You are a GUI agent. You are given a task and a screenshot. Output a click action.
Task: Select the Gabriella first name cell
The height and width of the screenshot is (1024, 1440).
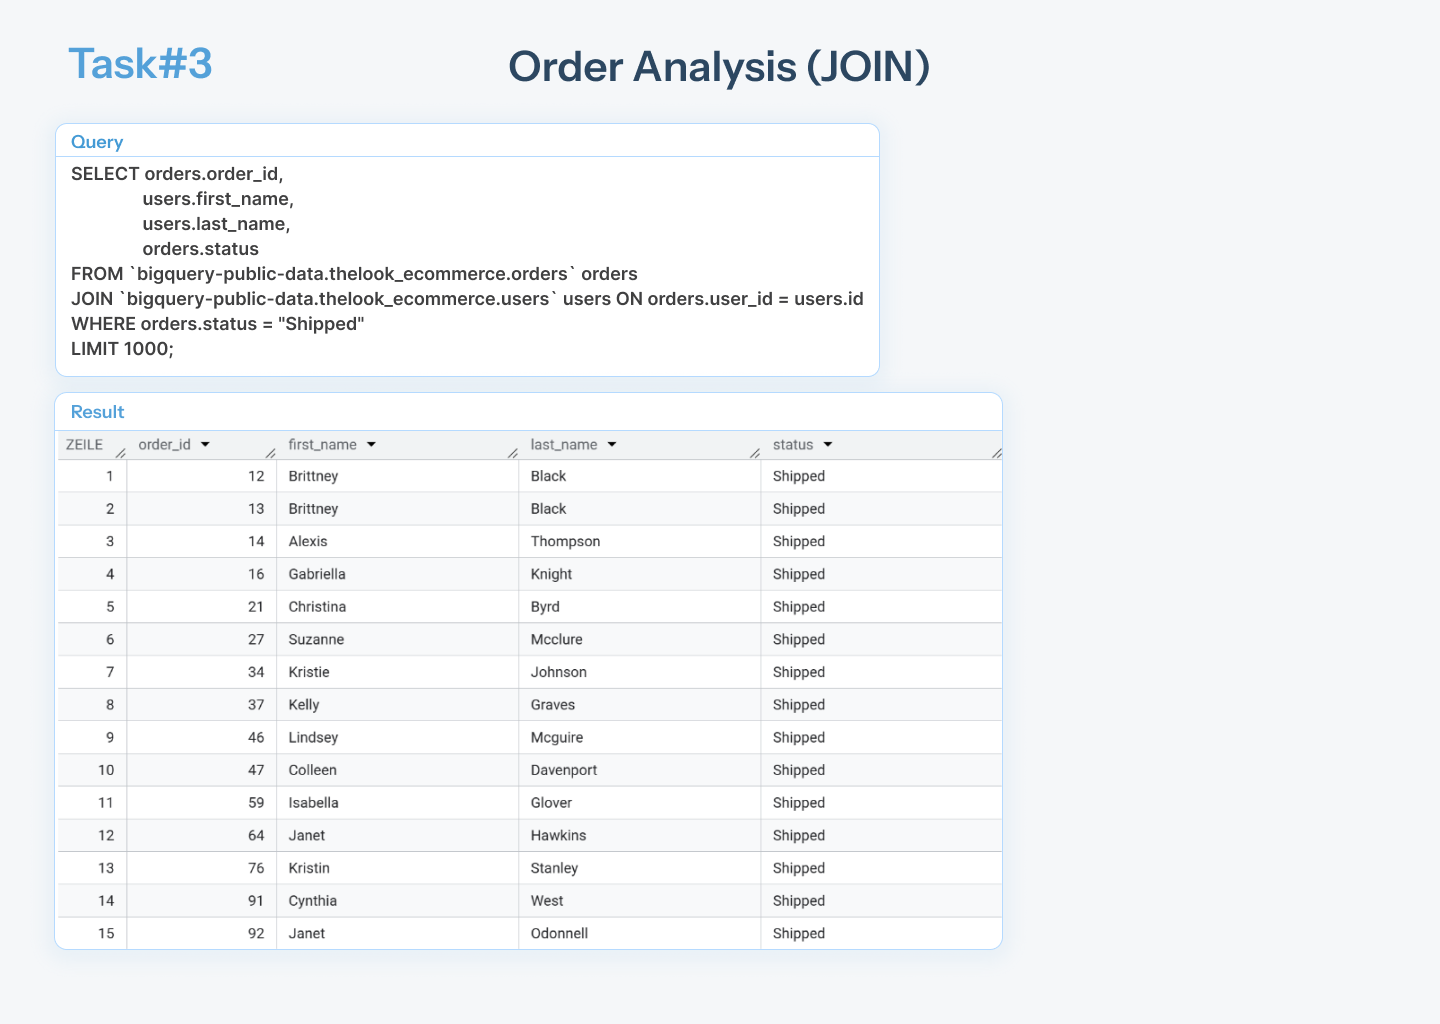(x=398, y=574)
